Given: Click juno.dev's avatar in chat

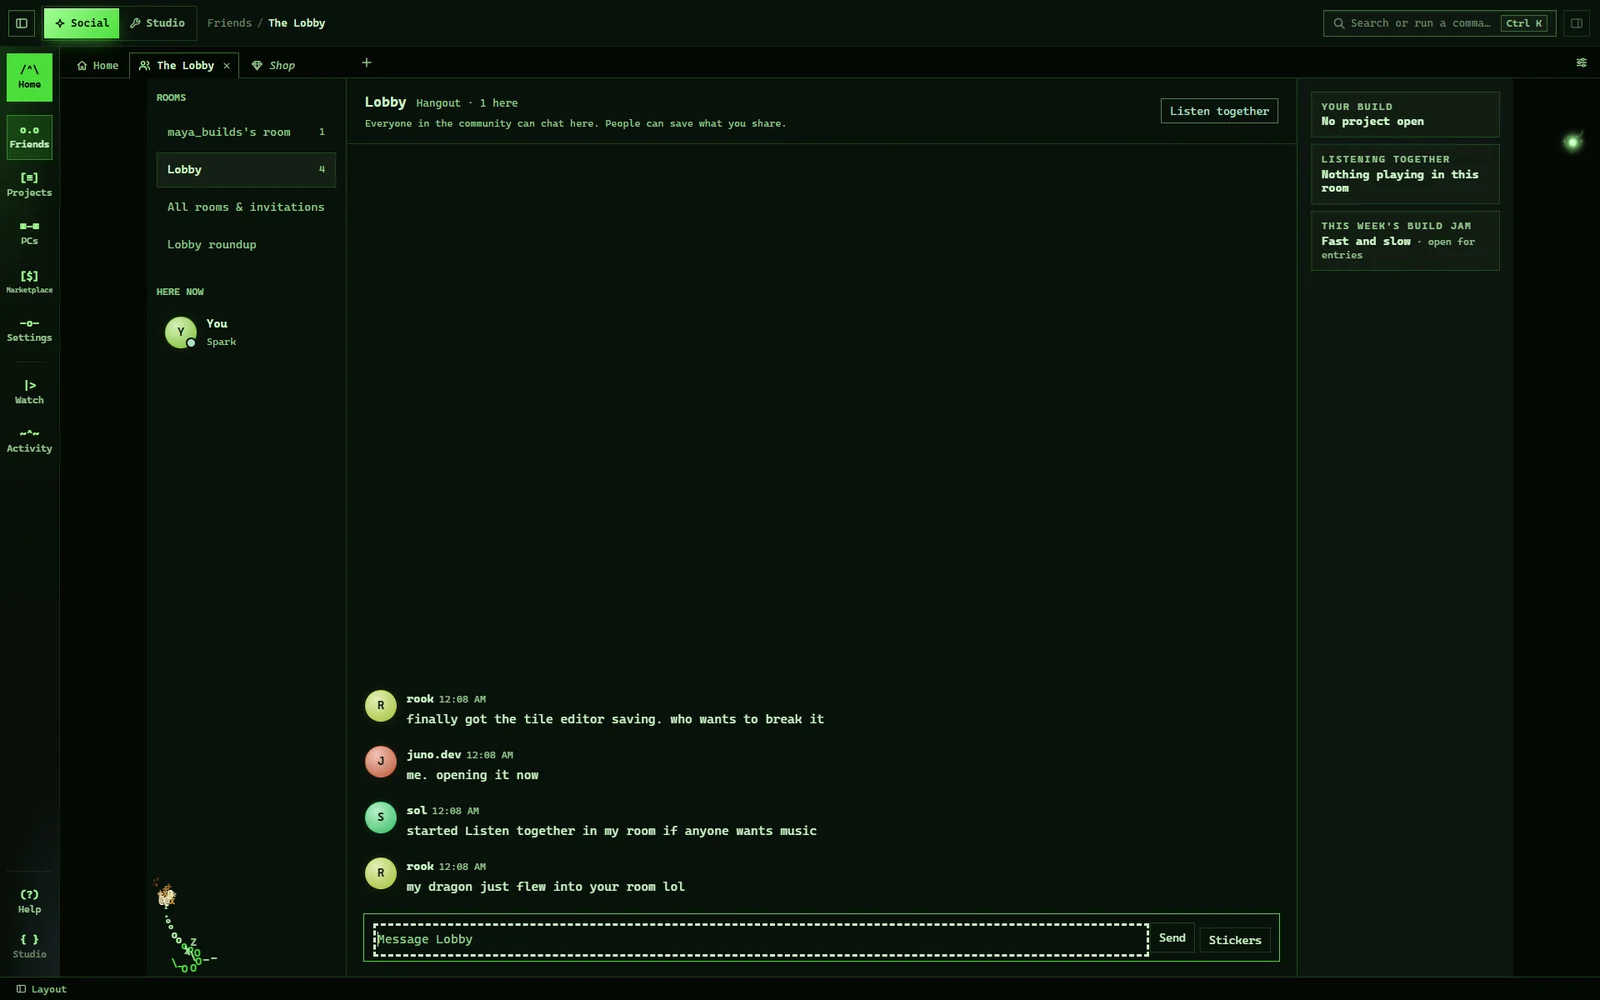Looking at the screenshot, I should pyautogui.click(x=380, y=762).
